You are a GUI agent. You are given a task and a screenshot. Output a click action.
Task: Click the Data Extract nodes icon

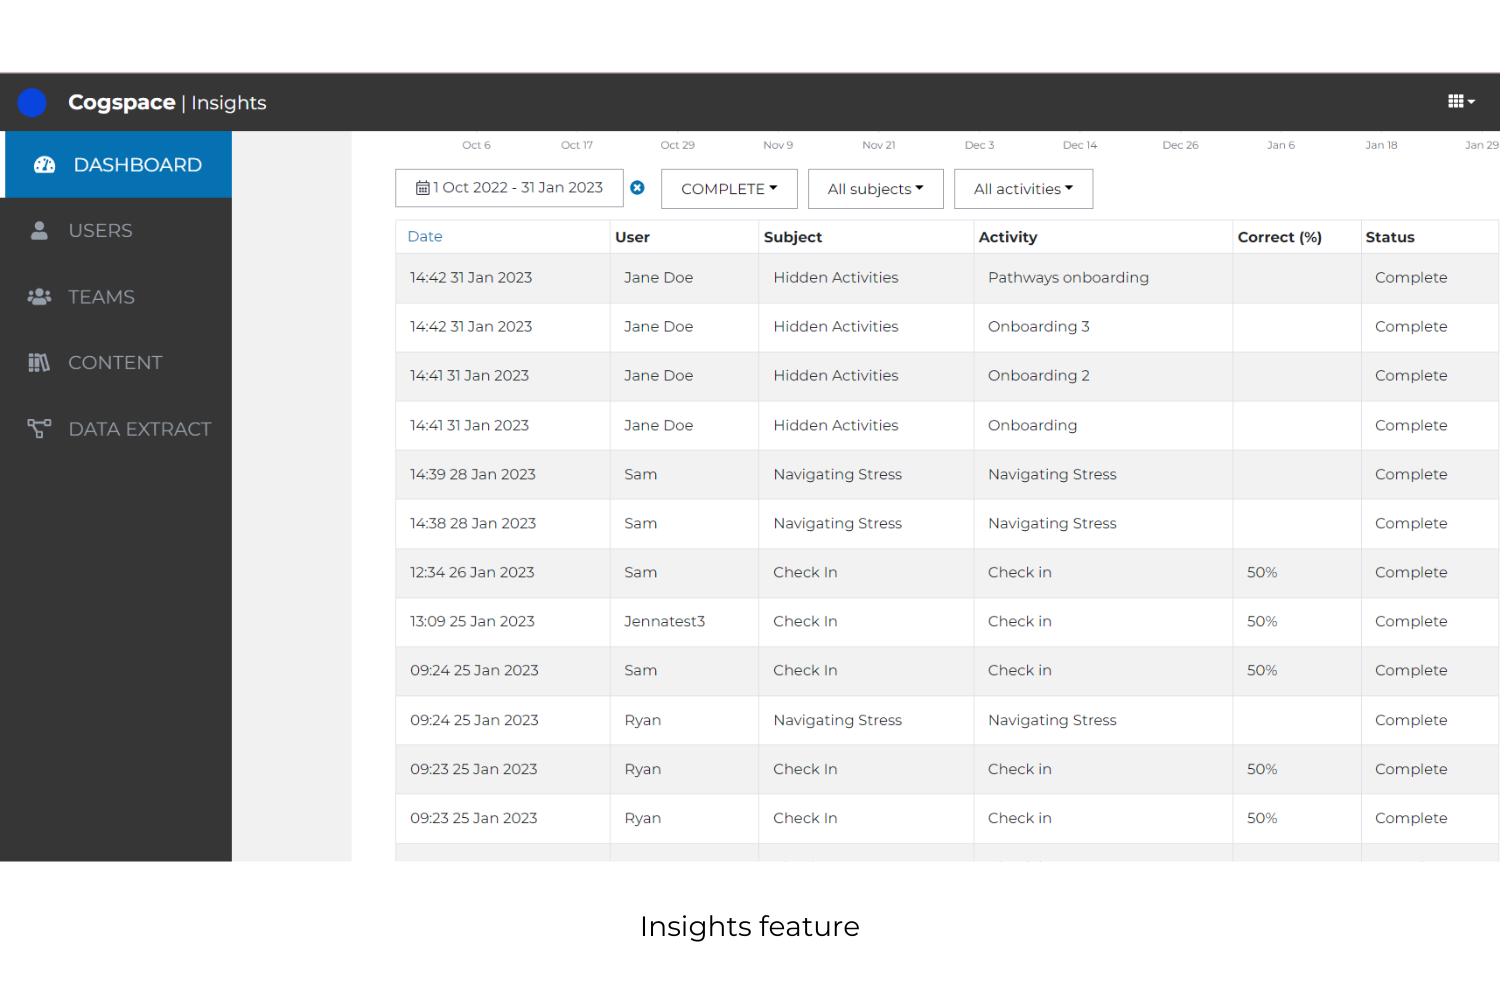39,429
